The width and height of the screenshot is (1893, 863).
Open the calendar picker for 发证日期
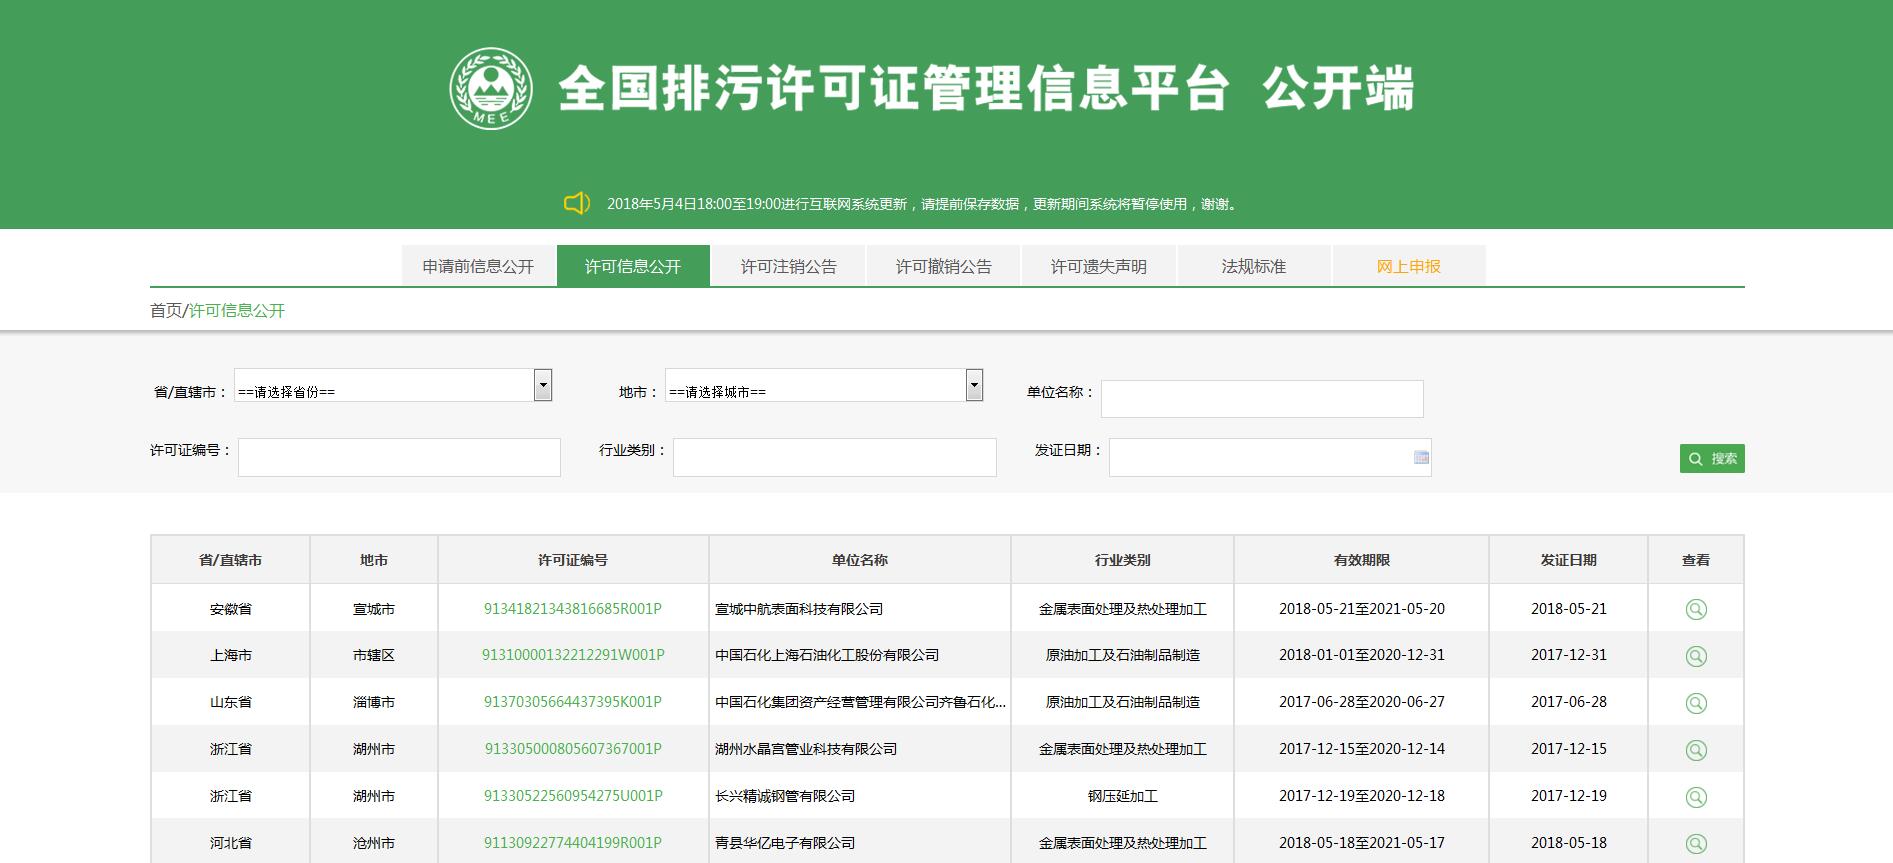[1421, 458]
